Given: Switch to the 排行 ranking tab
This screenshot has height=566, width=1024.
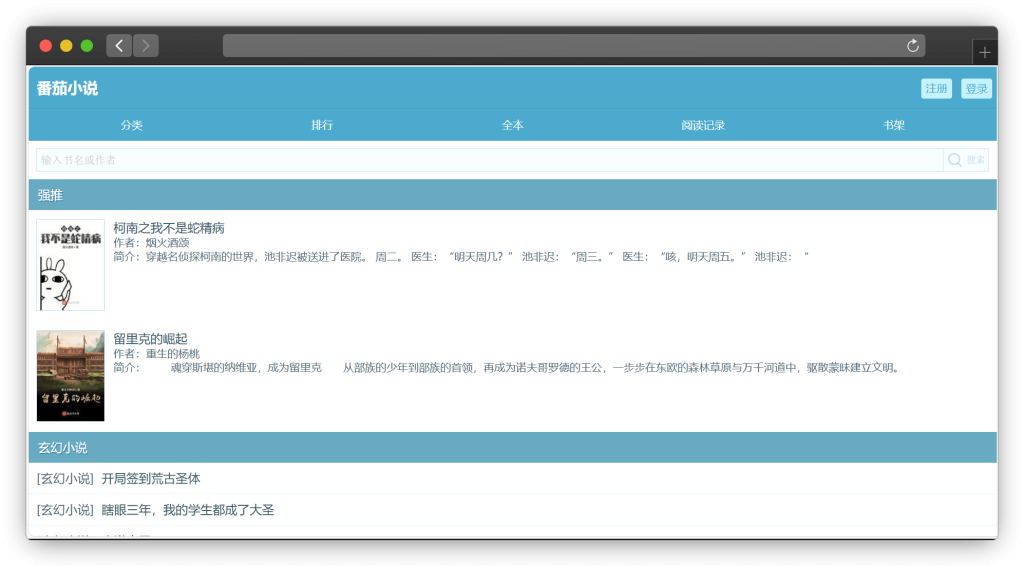Looking at the screenshot, I should tap(322, 125).
